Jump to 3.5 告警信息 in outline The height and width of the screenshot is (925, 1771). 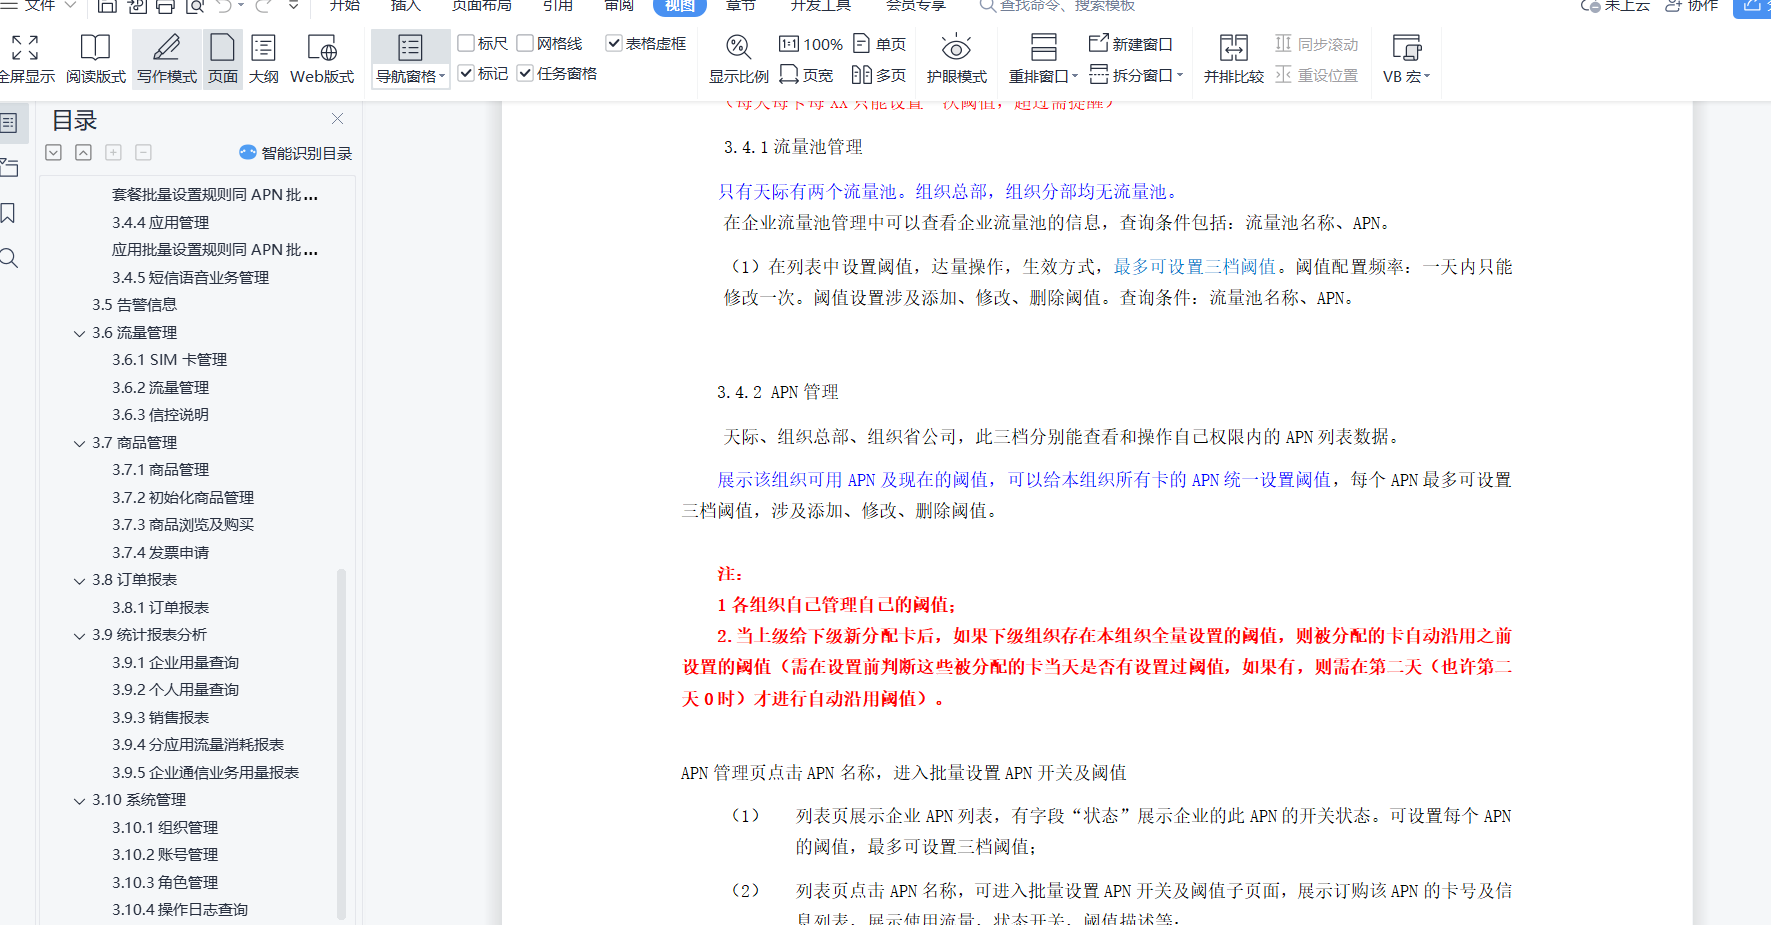click(x=134, y=305)
